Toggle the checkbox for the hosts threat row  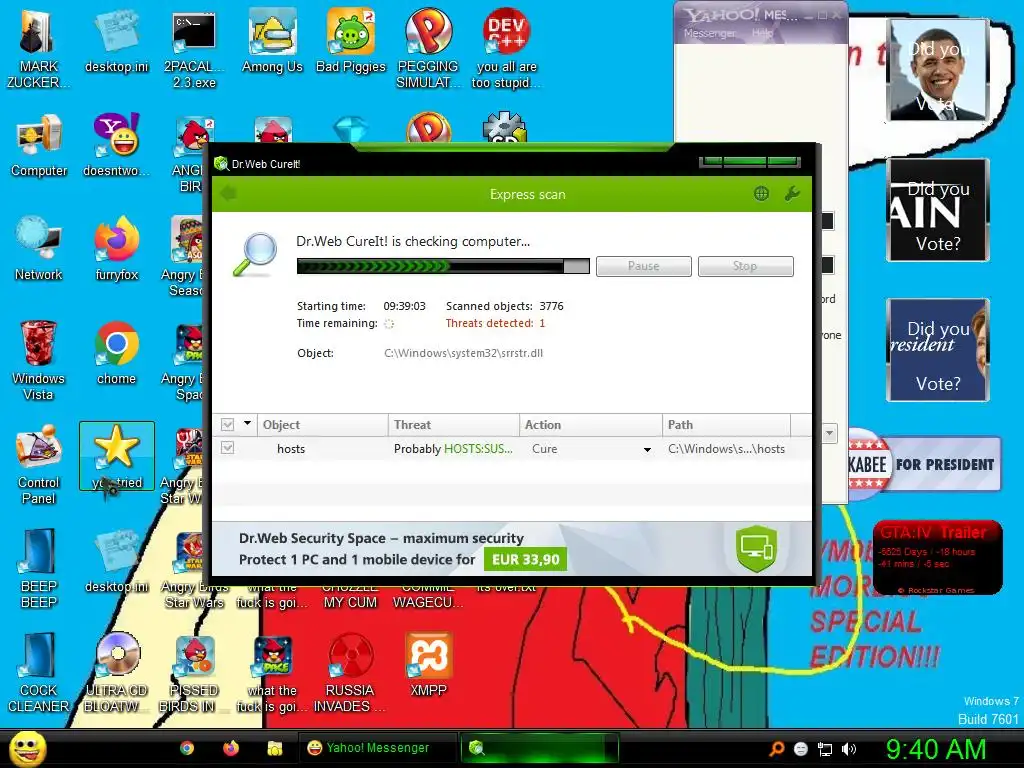coord(227,448)
